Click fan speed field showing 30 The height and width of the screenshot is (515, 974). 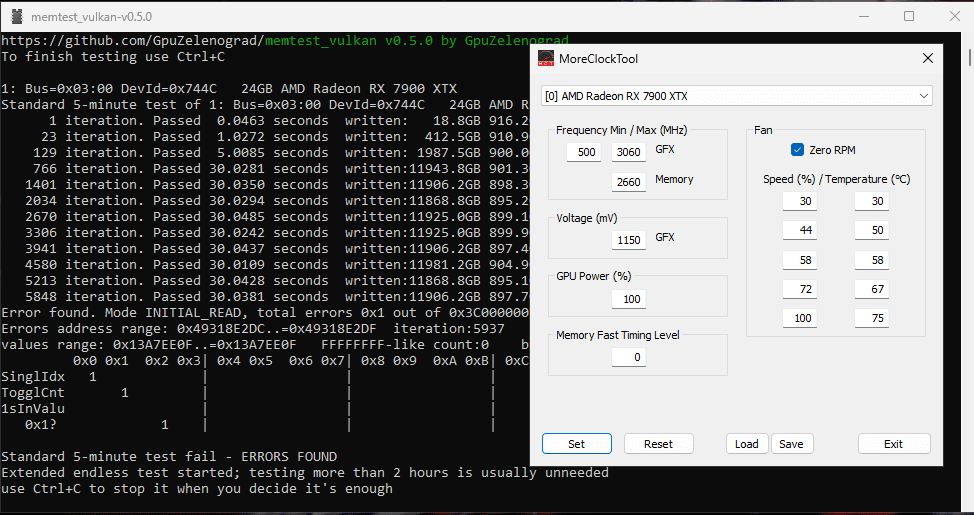[799, 201]
